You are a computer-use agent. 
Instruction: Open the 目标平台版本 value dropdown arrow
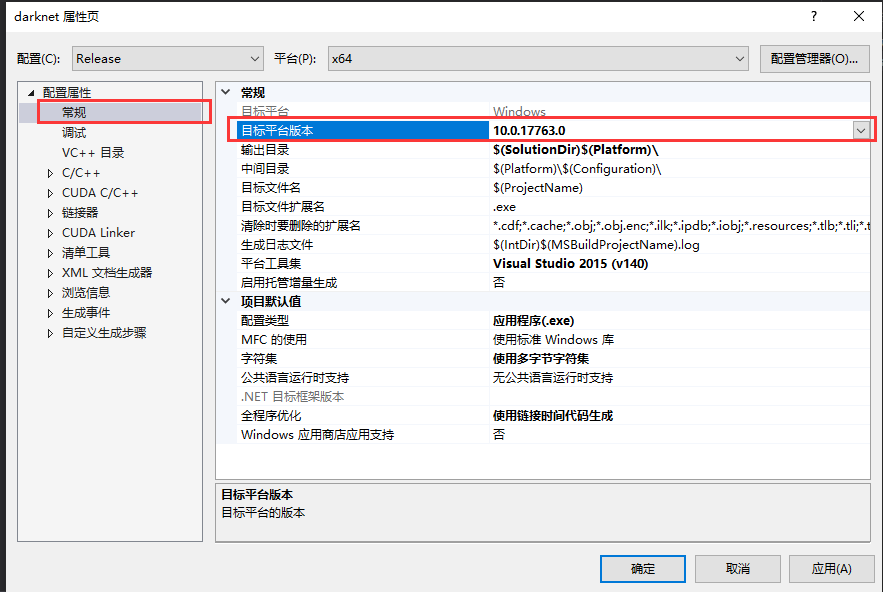860,131
